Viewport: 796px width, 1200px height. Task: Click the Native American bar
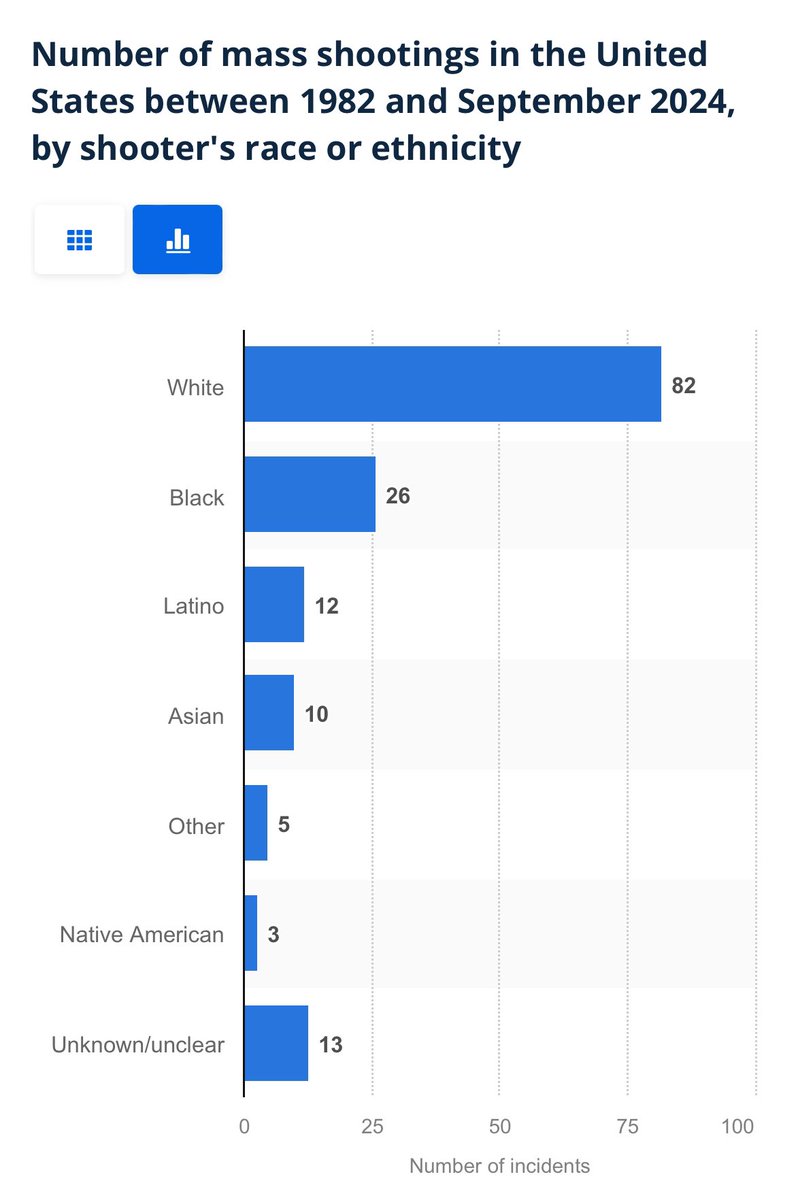point(251,933)
